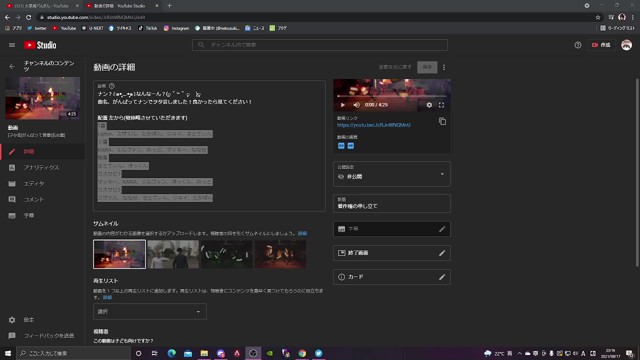Click the Create button in the header

coord(601,45)
